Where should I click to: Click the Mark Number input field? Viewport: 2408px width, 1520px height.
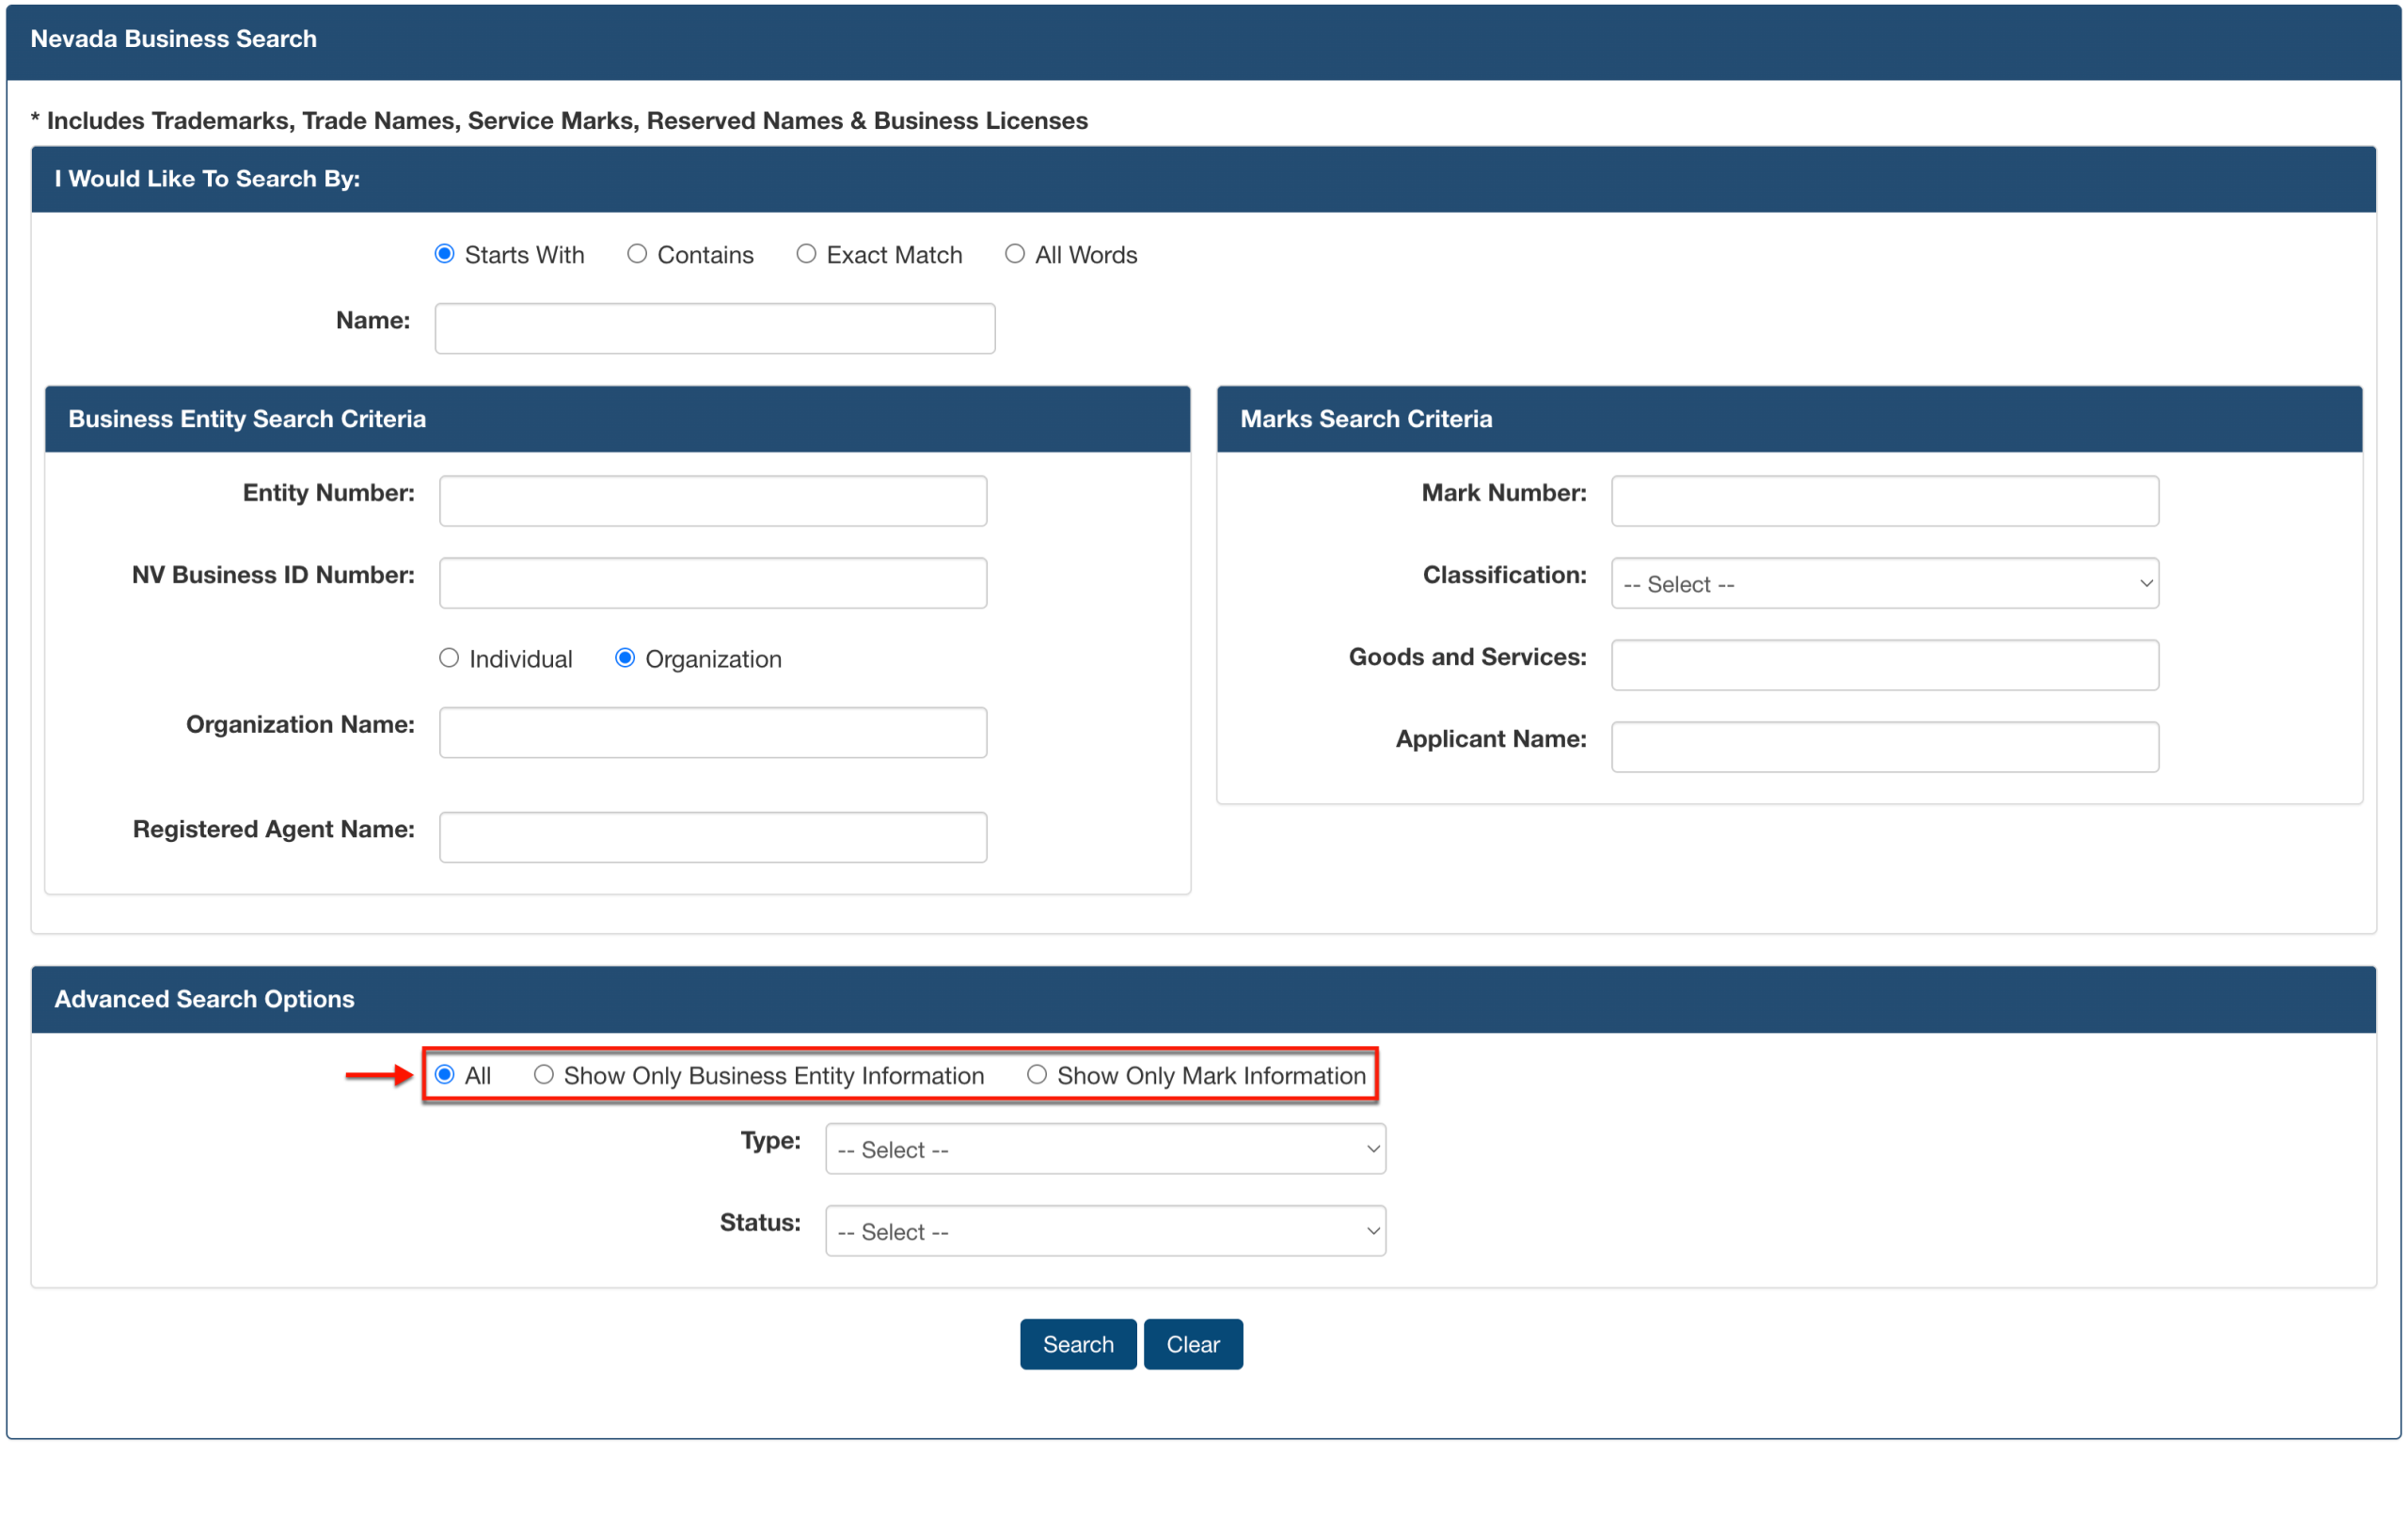(x=1885, y=501)
